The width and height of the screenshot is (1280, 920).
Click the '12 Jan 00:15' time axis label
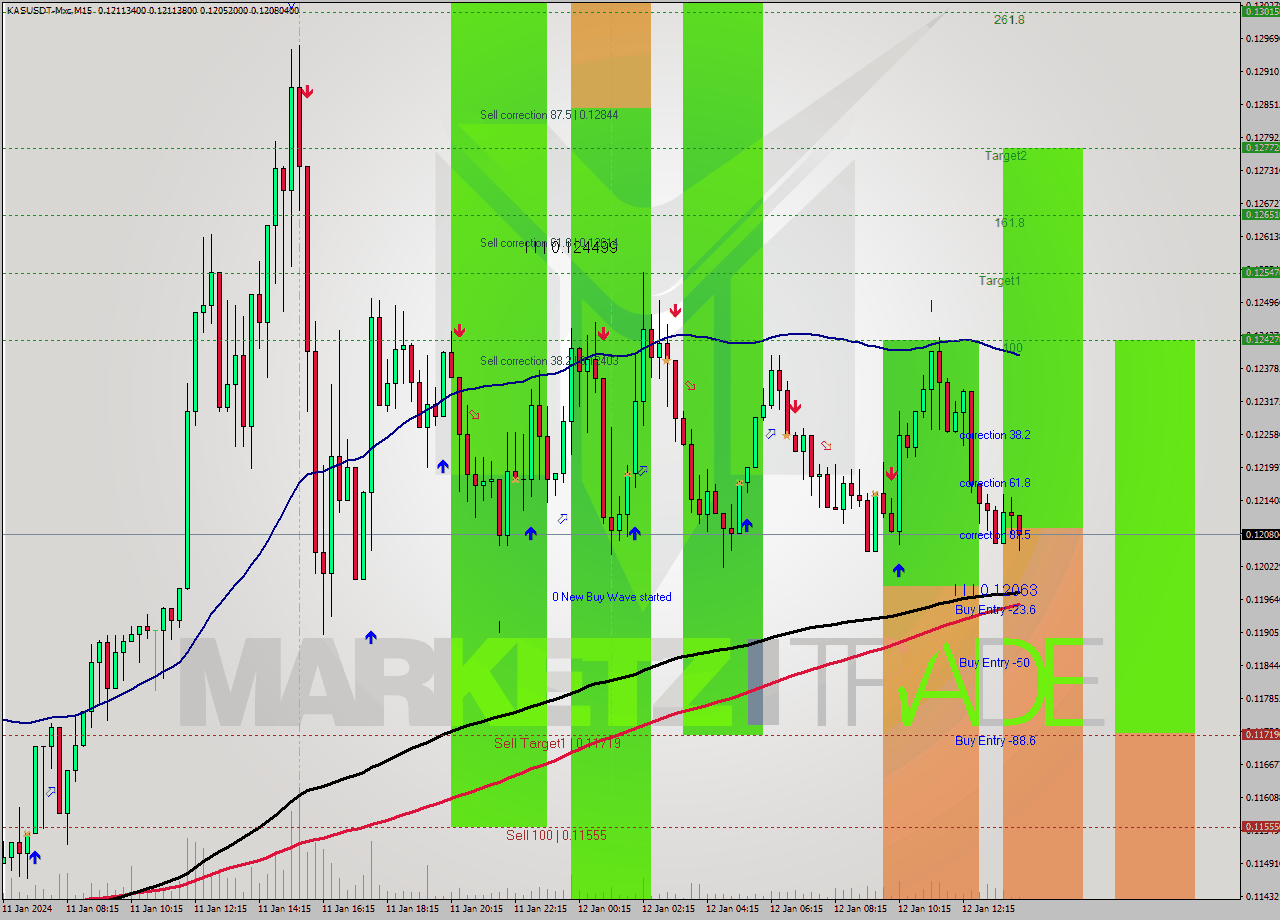pos(604,910)
